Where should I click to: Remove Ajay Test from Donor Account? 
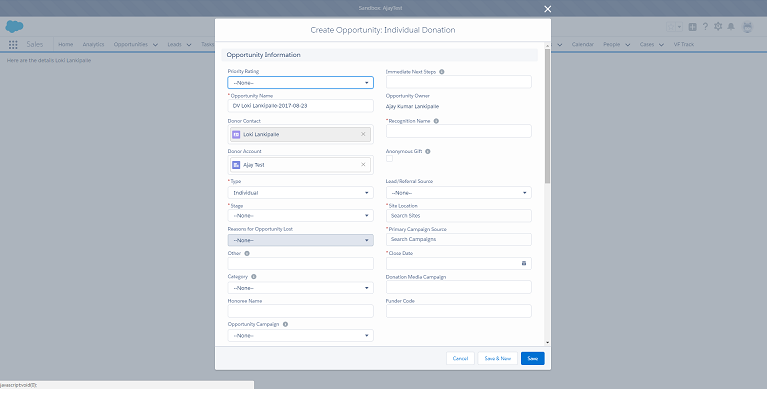pos(363,165)
